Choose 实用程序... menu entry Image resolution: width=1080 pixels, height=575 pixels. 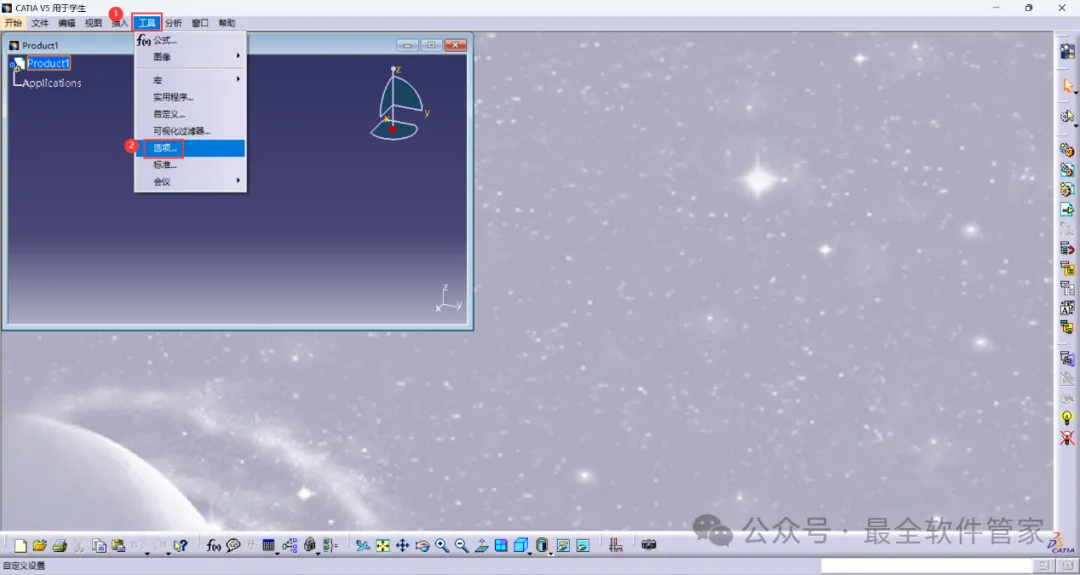coord(190,97)
